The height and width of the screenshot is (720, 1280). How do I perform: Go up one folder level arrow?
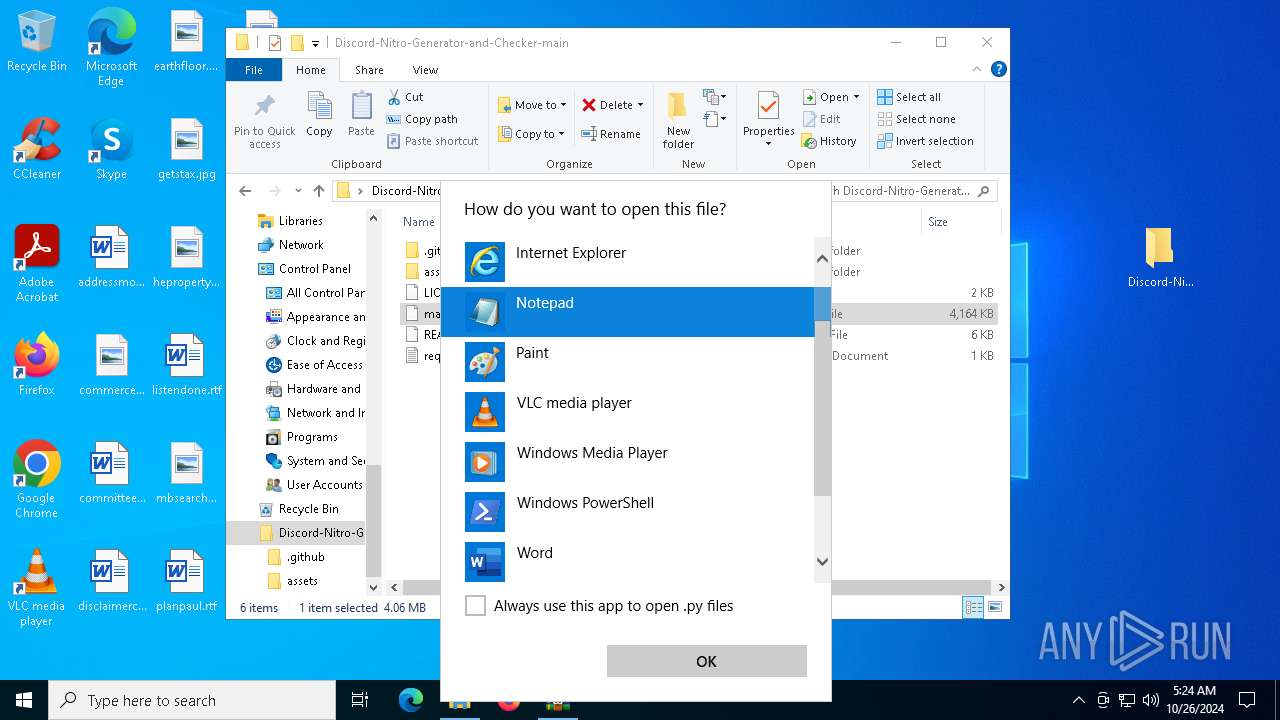coord(319,191)
